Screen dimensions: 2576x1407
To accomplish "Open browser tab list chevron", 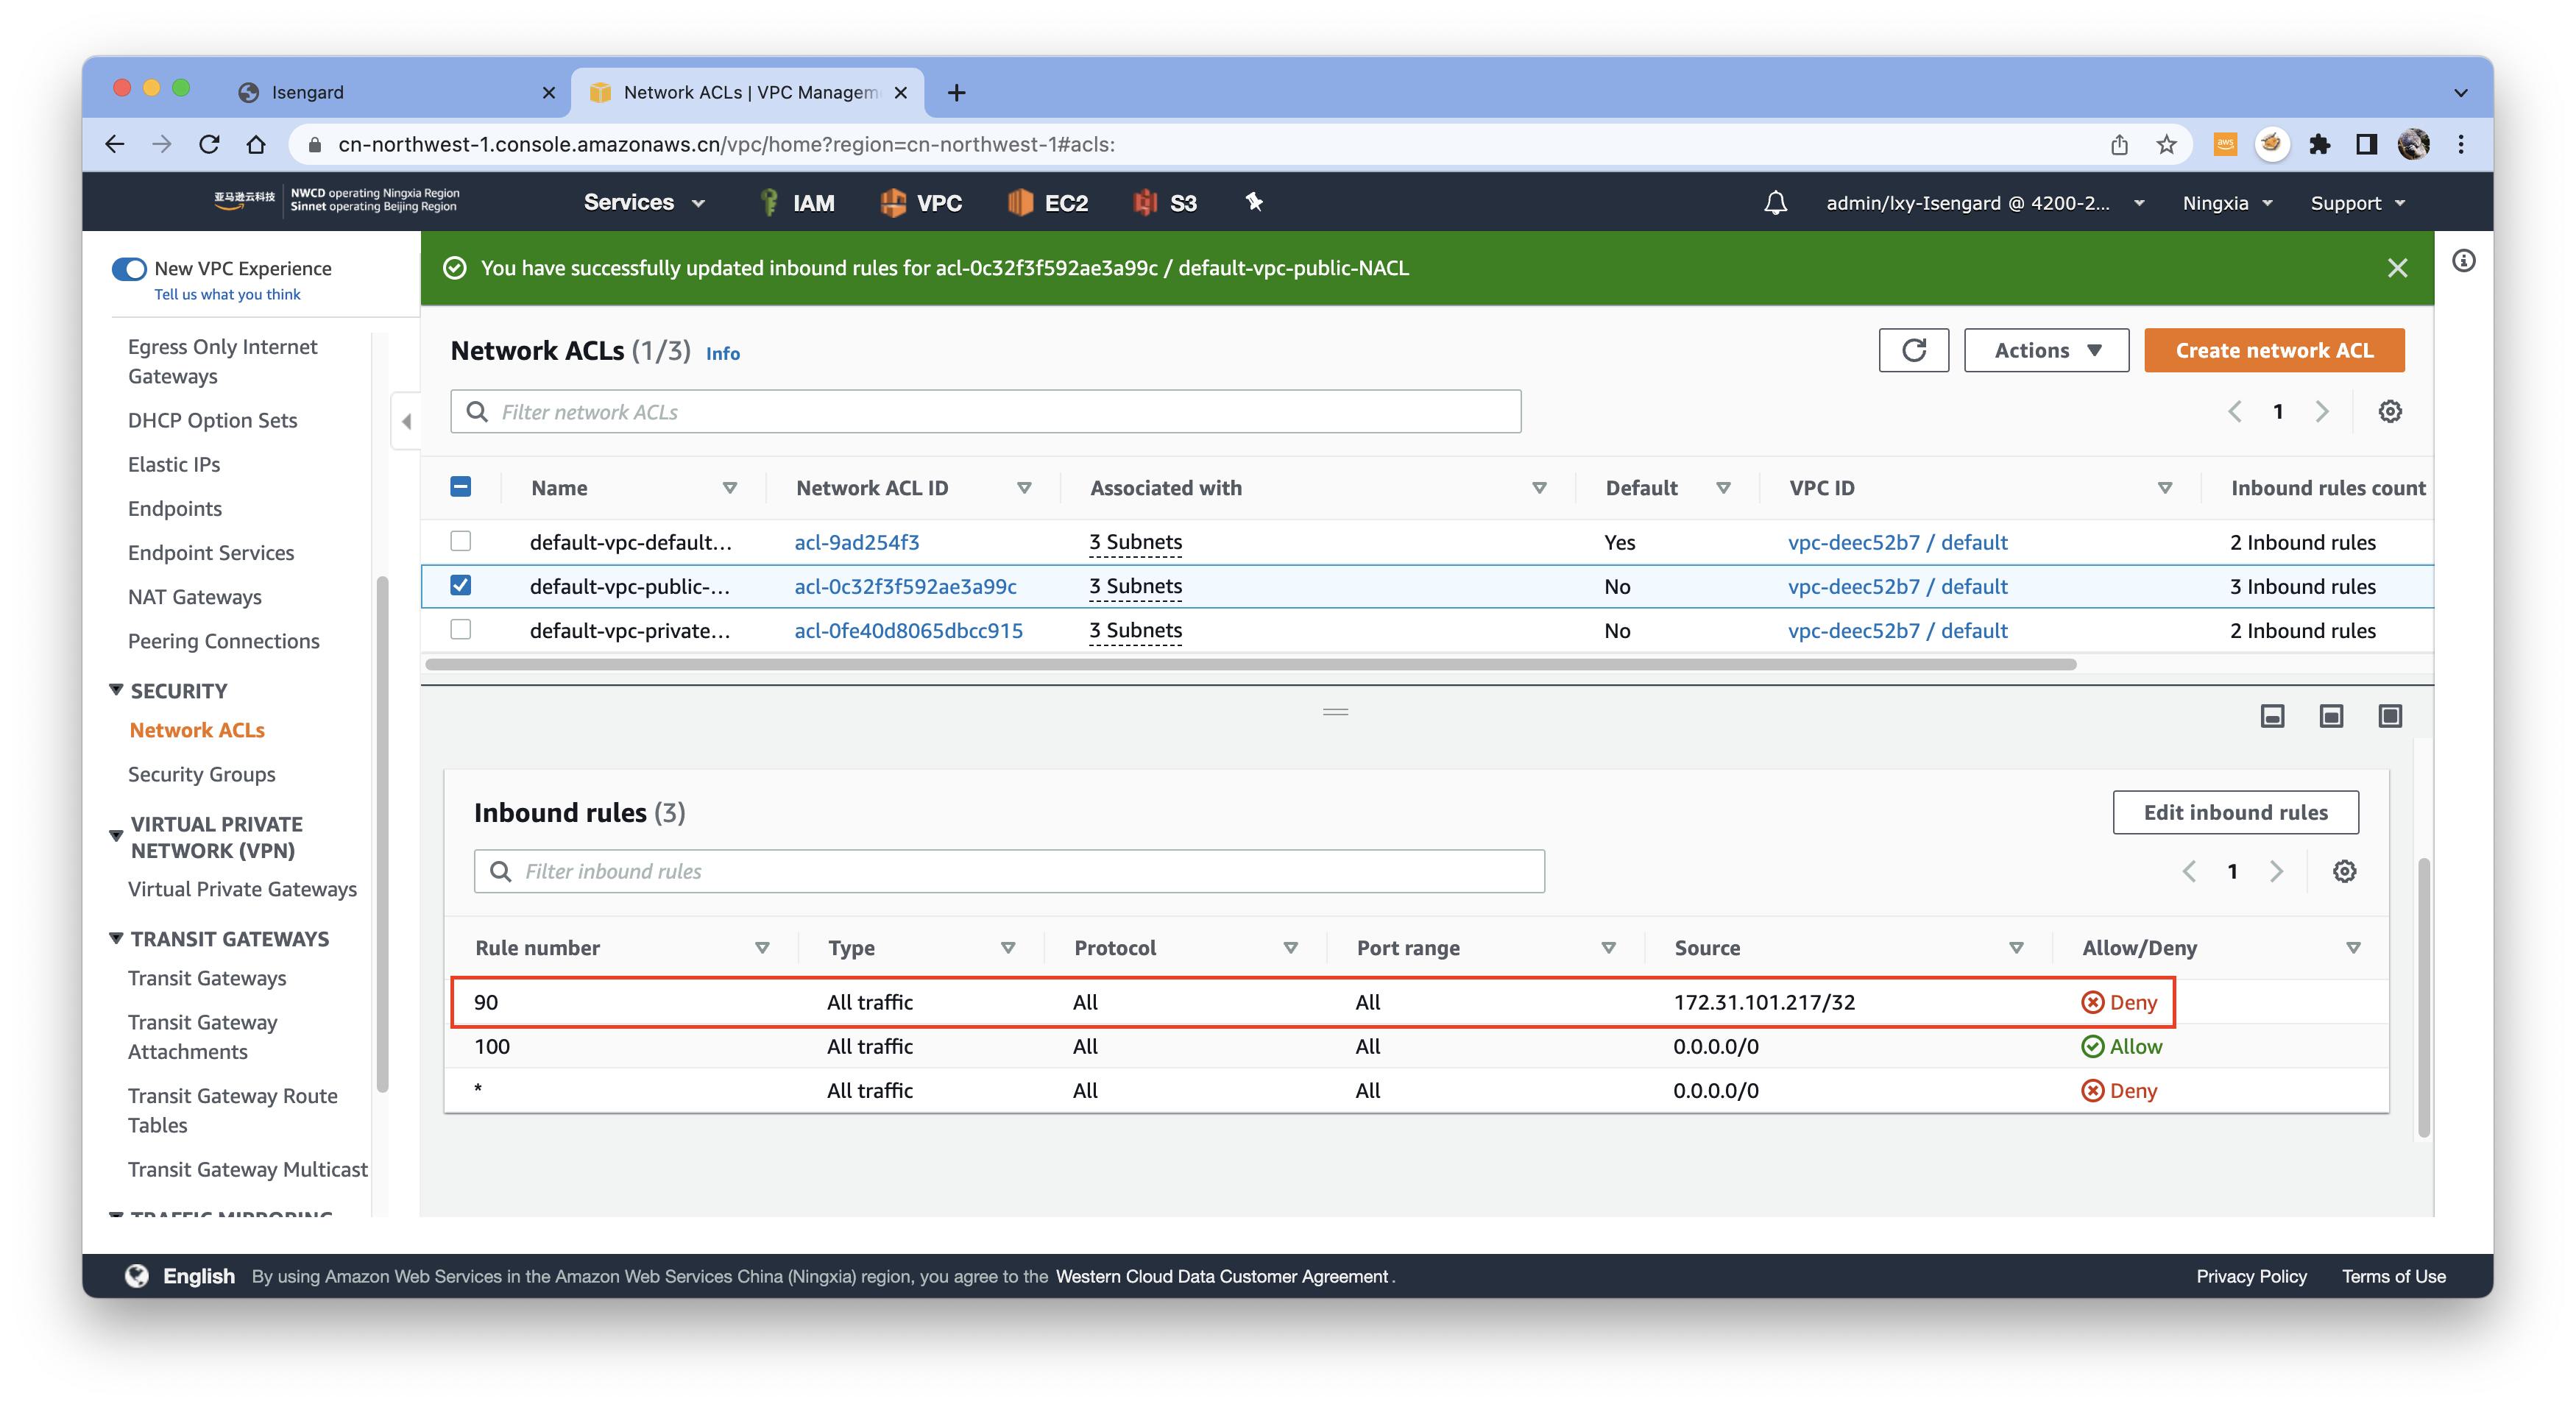I will pos(2460,92).
